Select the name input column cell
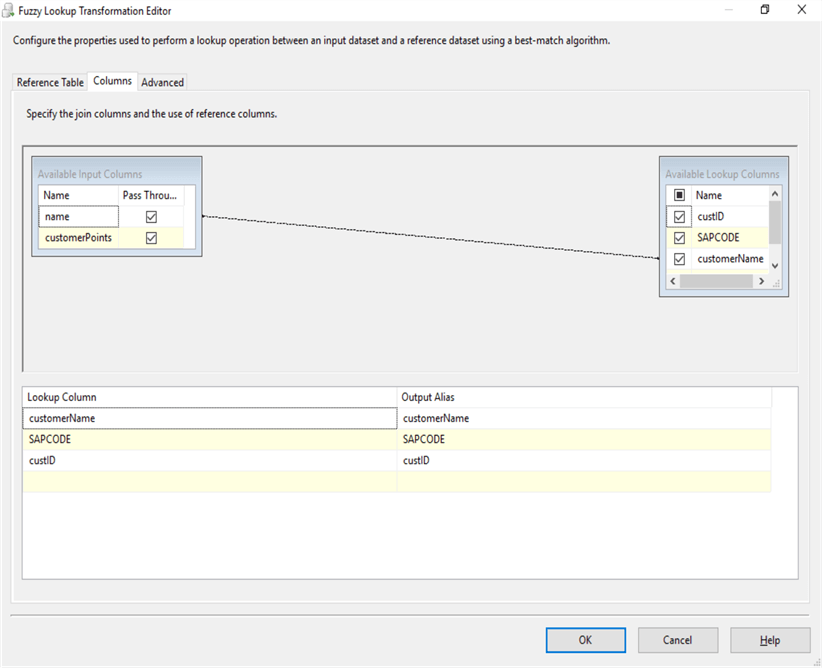 click(x=78, y=216)
